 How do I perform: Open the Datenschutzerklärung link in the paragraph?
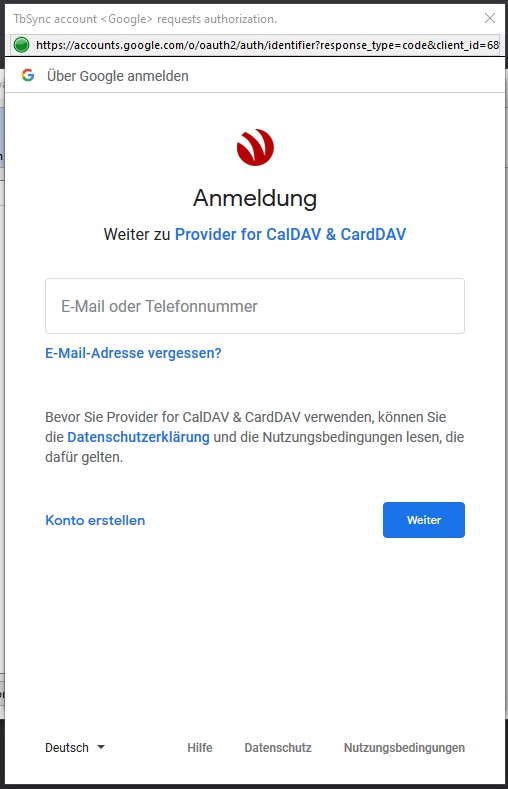click(x=138, y=437)
